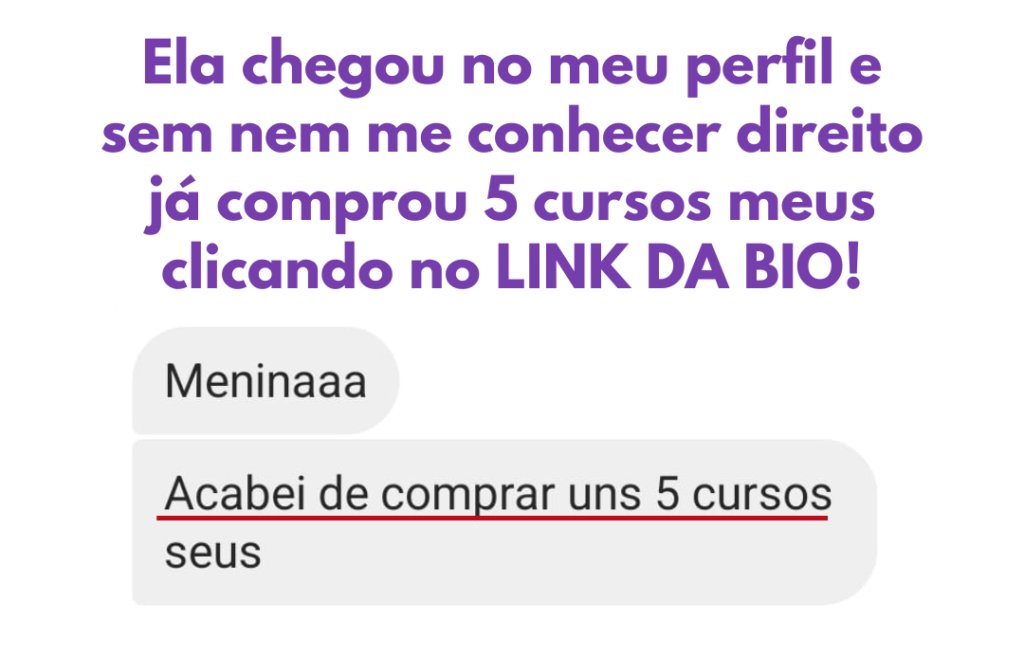Select the word "seus" in the message
Viewport: 1024px width, 657px height.
pyautogui.click(x=213, y=554)
